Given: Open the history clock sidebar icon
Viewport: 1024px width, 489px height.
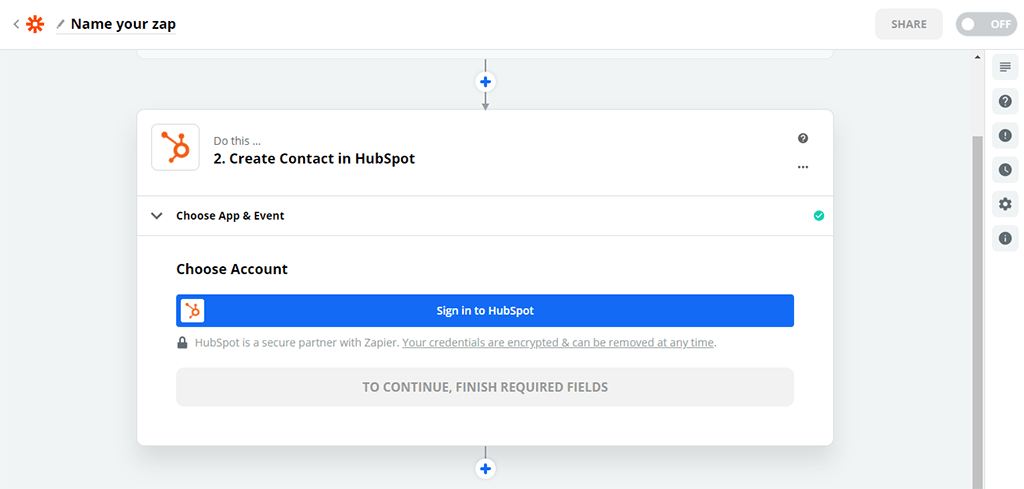Looking at the screenshot, I should click(1005, 170).
